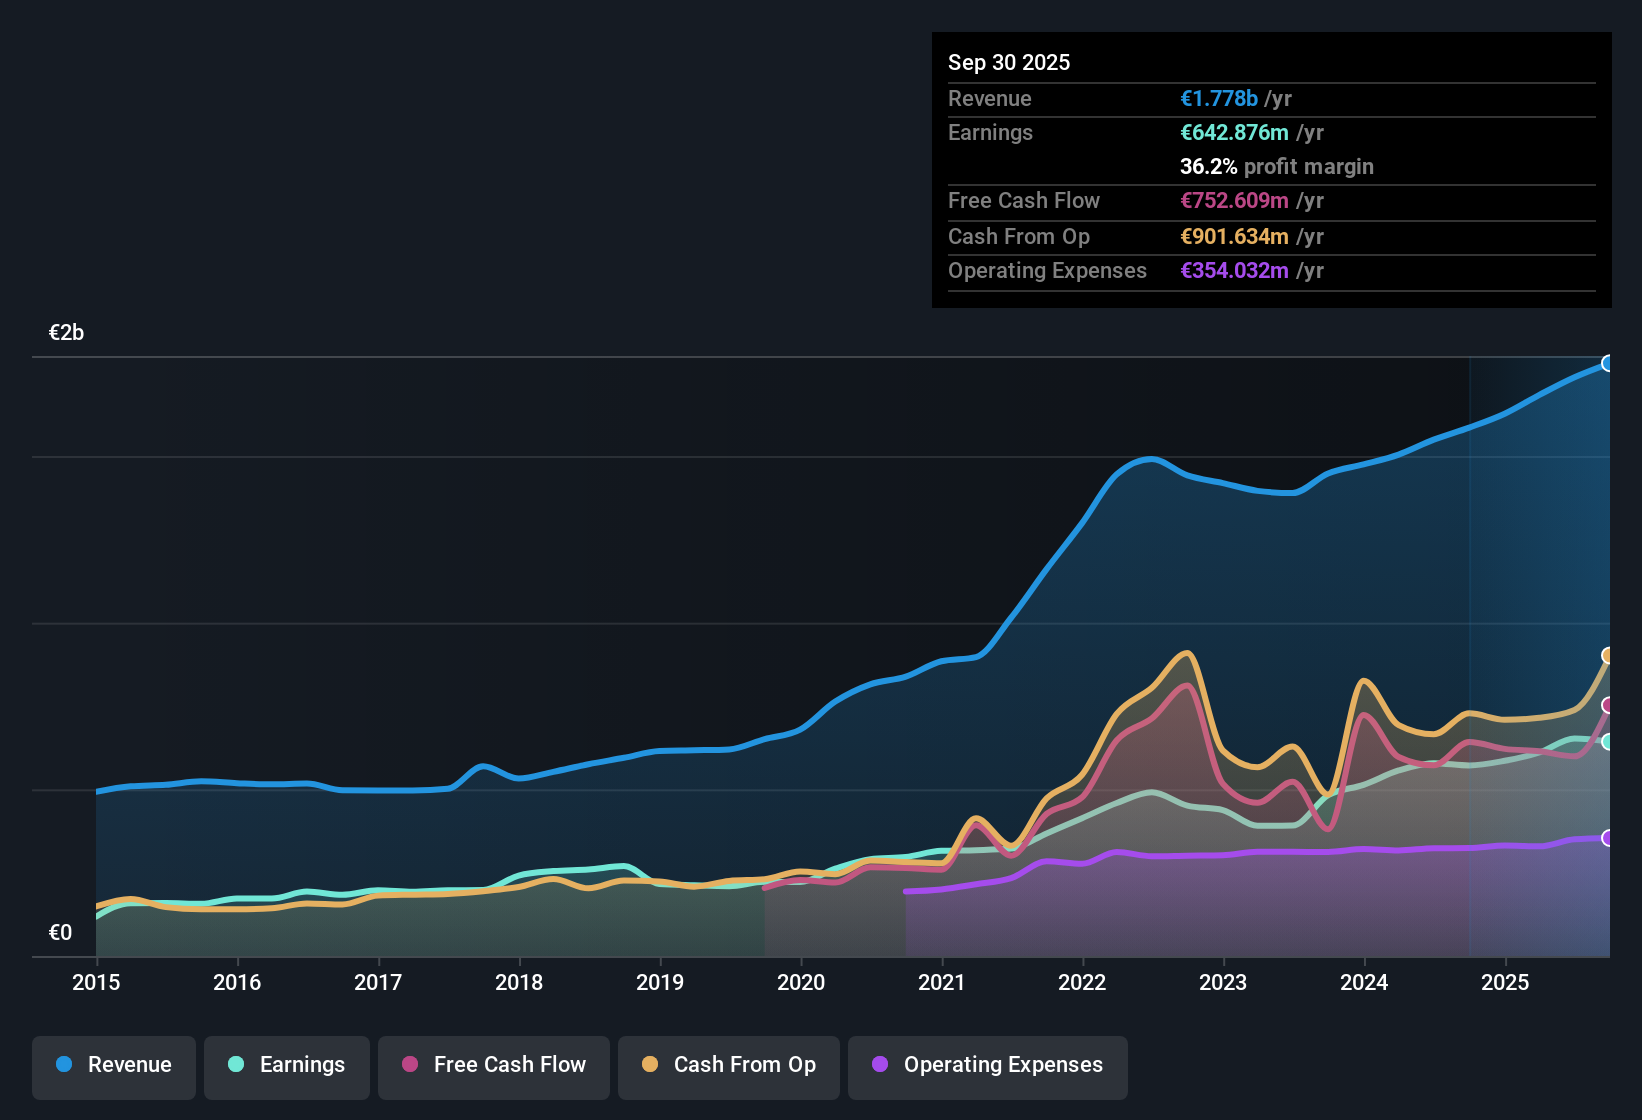
Task: Select the Revenue endpoint marker on the chart
Action: tap(1609, 363)
